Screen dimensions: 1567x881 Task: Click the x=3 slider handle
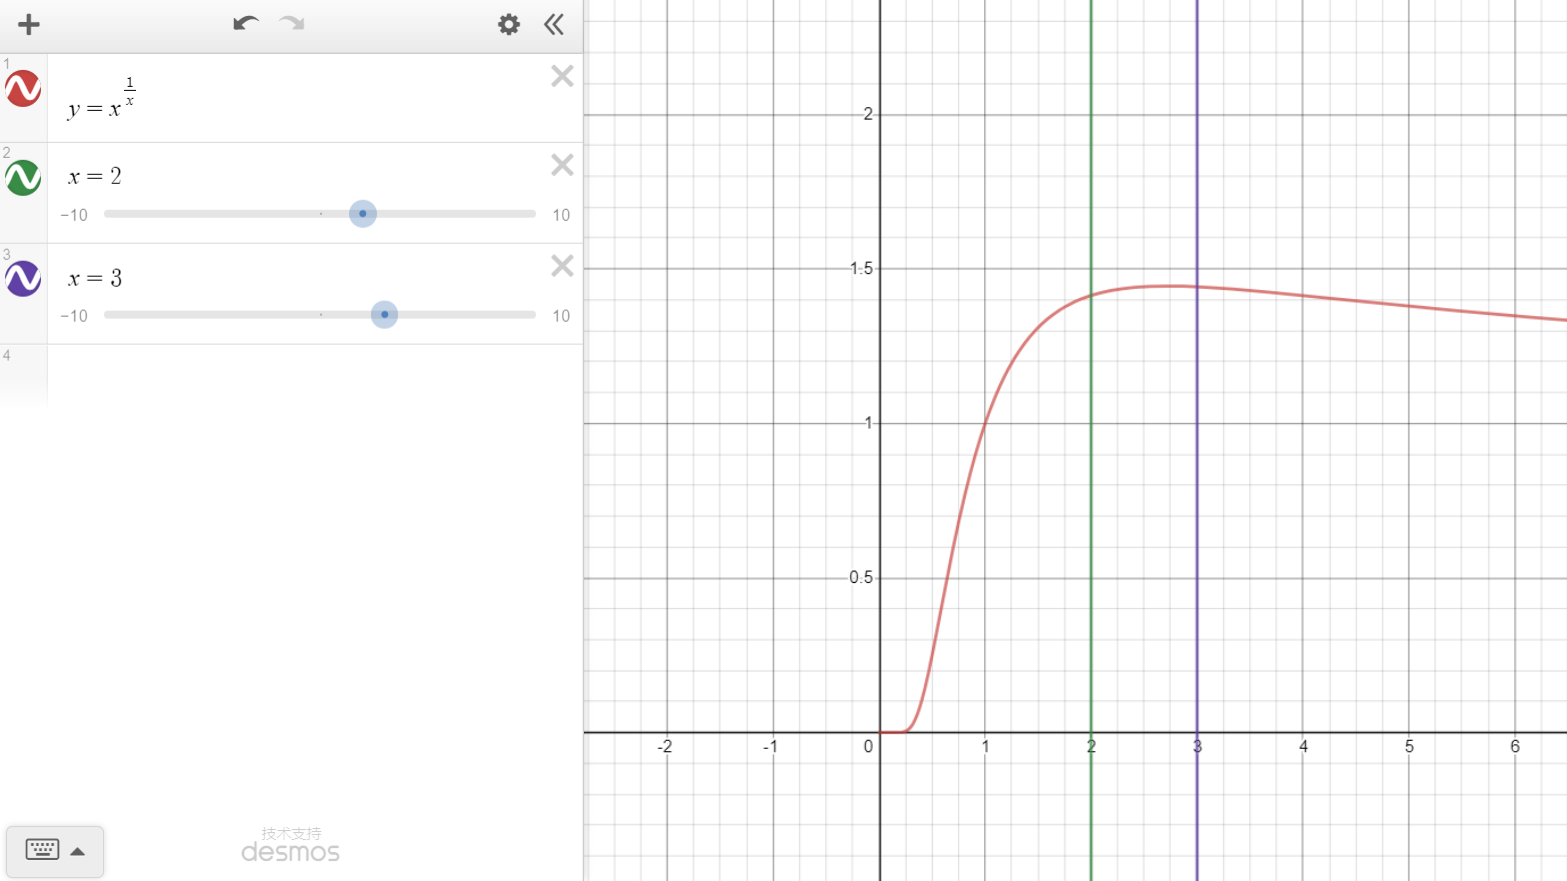(384, 315)
